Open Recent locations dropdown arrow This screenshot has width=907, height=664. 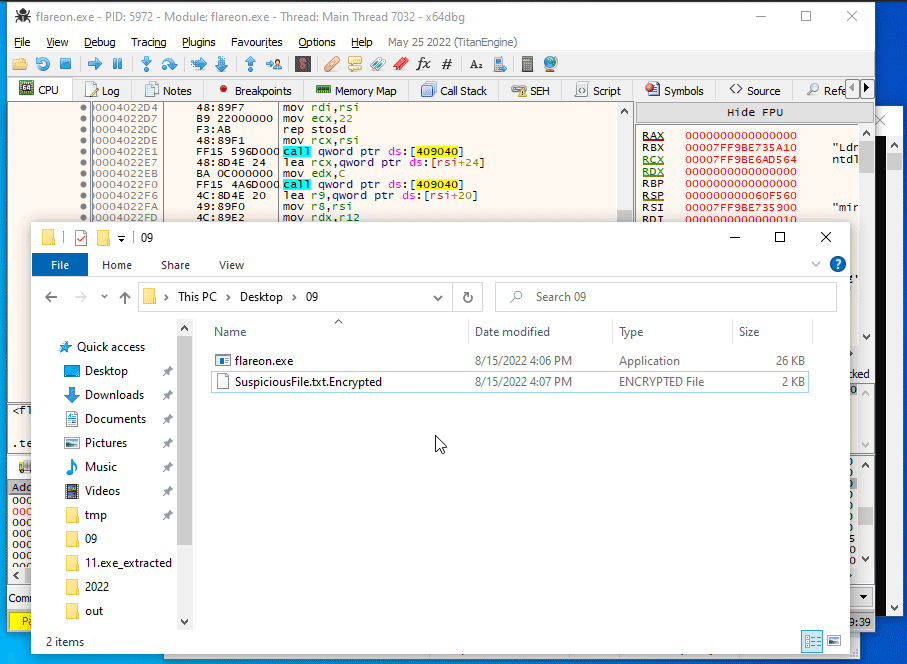coord(104,297)
